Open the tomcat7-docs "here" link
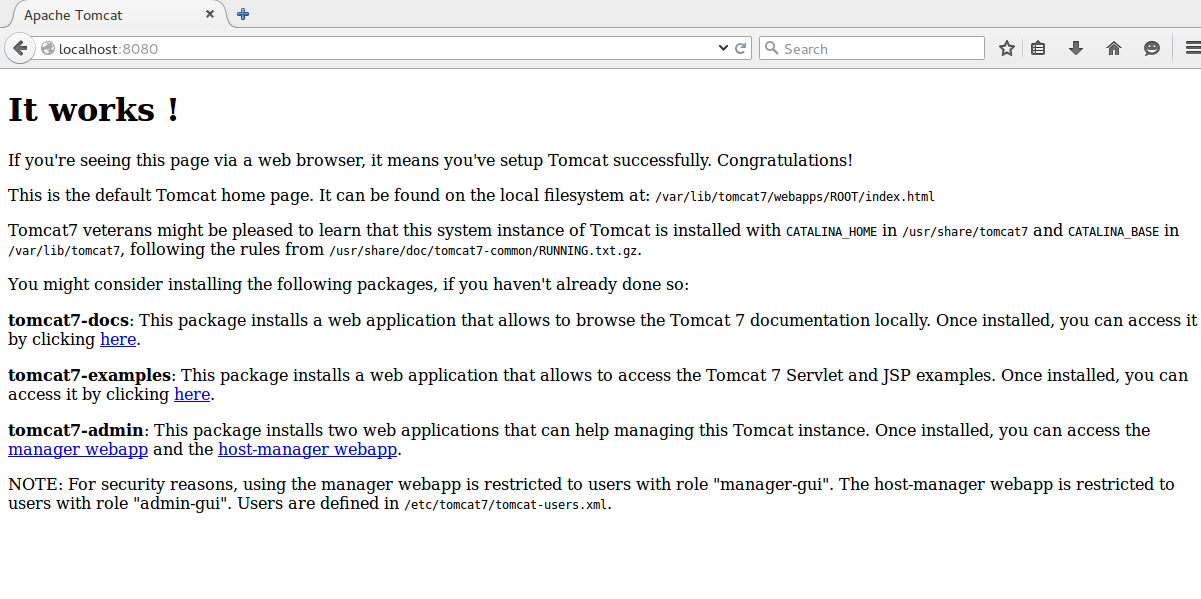 (x=118, y=339)
